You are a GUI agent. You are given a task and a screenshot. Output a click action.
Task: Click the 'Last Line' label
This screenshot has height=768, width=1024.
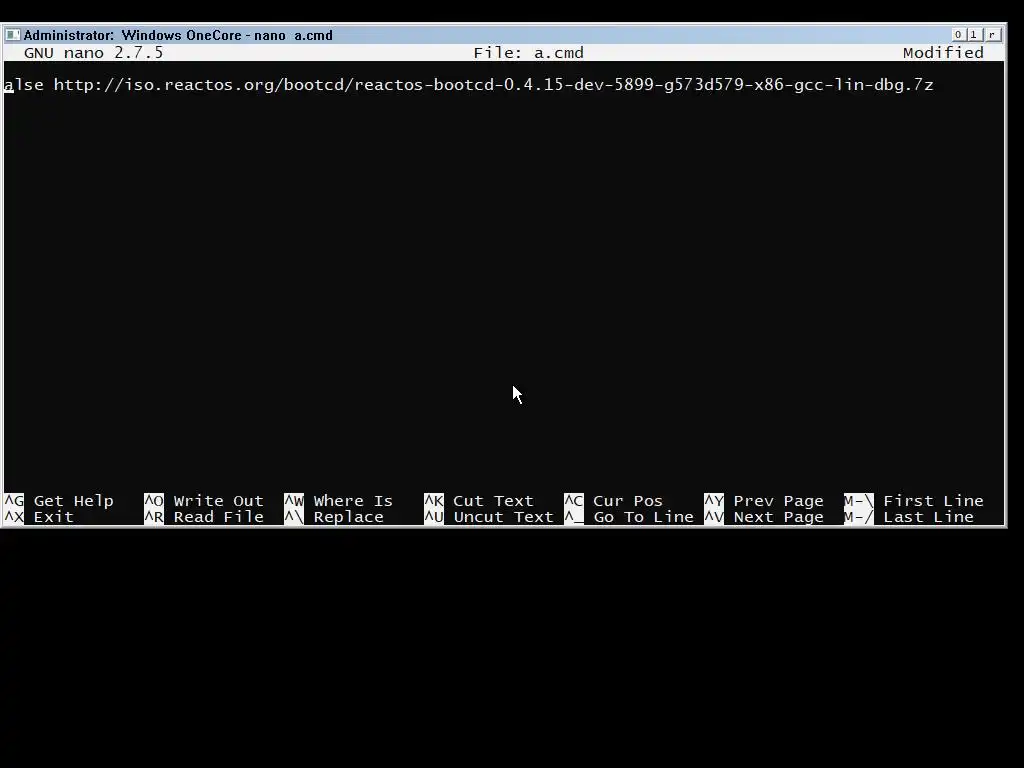click(x=929, y=517)
